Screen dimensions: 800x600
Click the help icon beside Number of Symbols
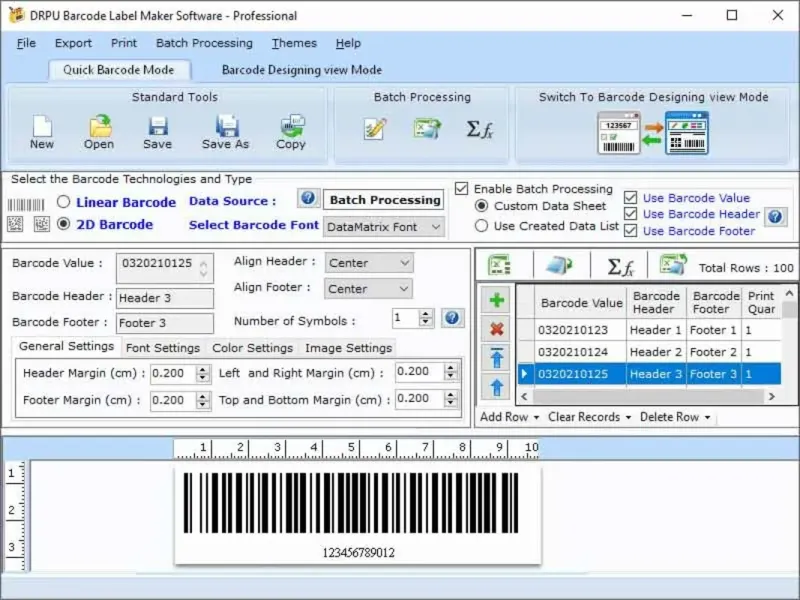click(x=452, y=318)
